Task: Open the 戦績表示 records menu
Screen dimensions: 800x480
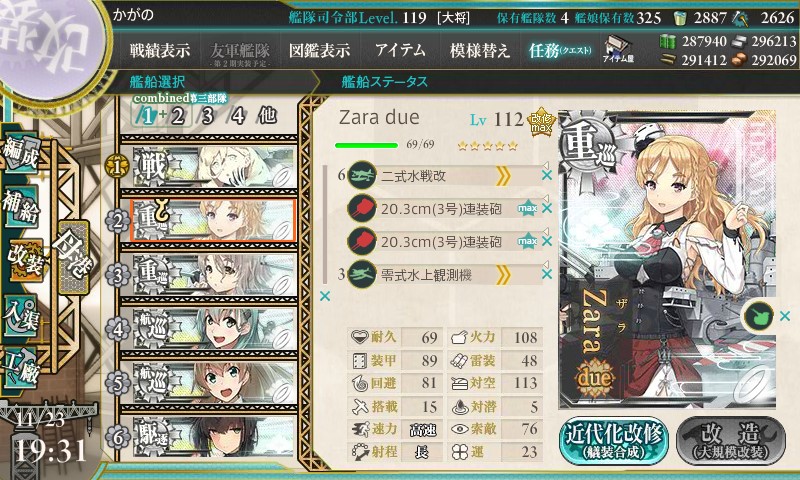Action: click(160, 50)
